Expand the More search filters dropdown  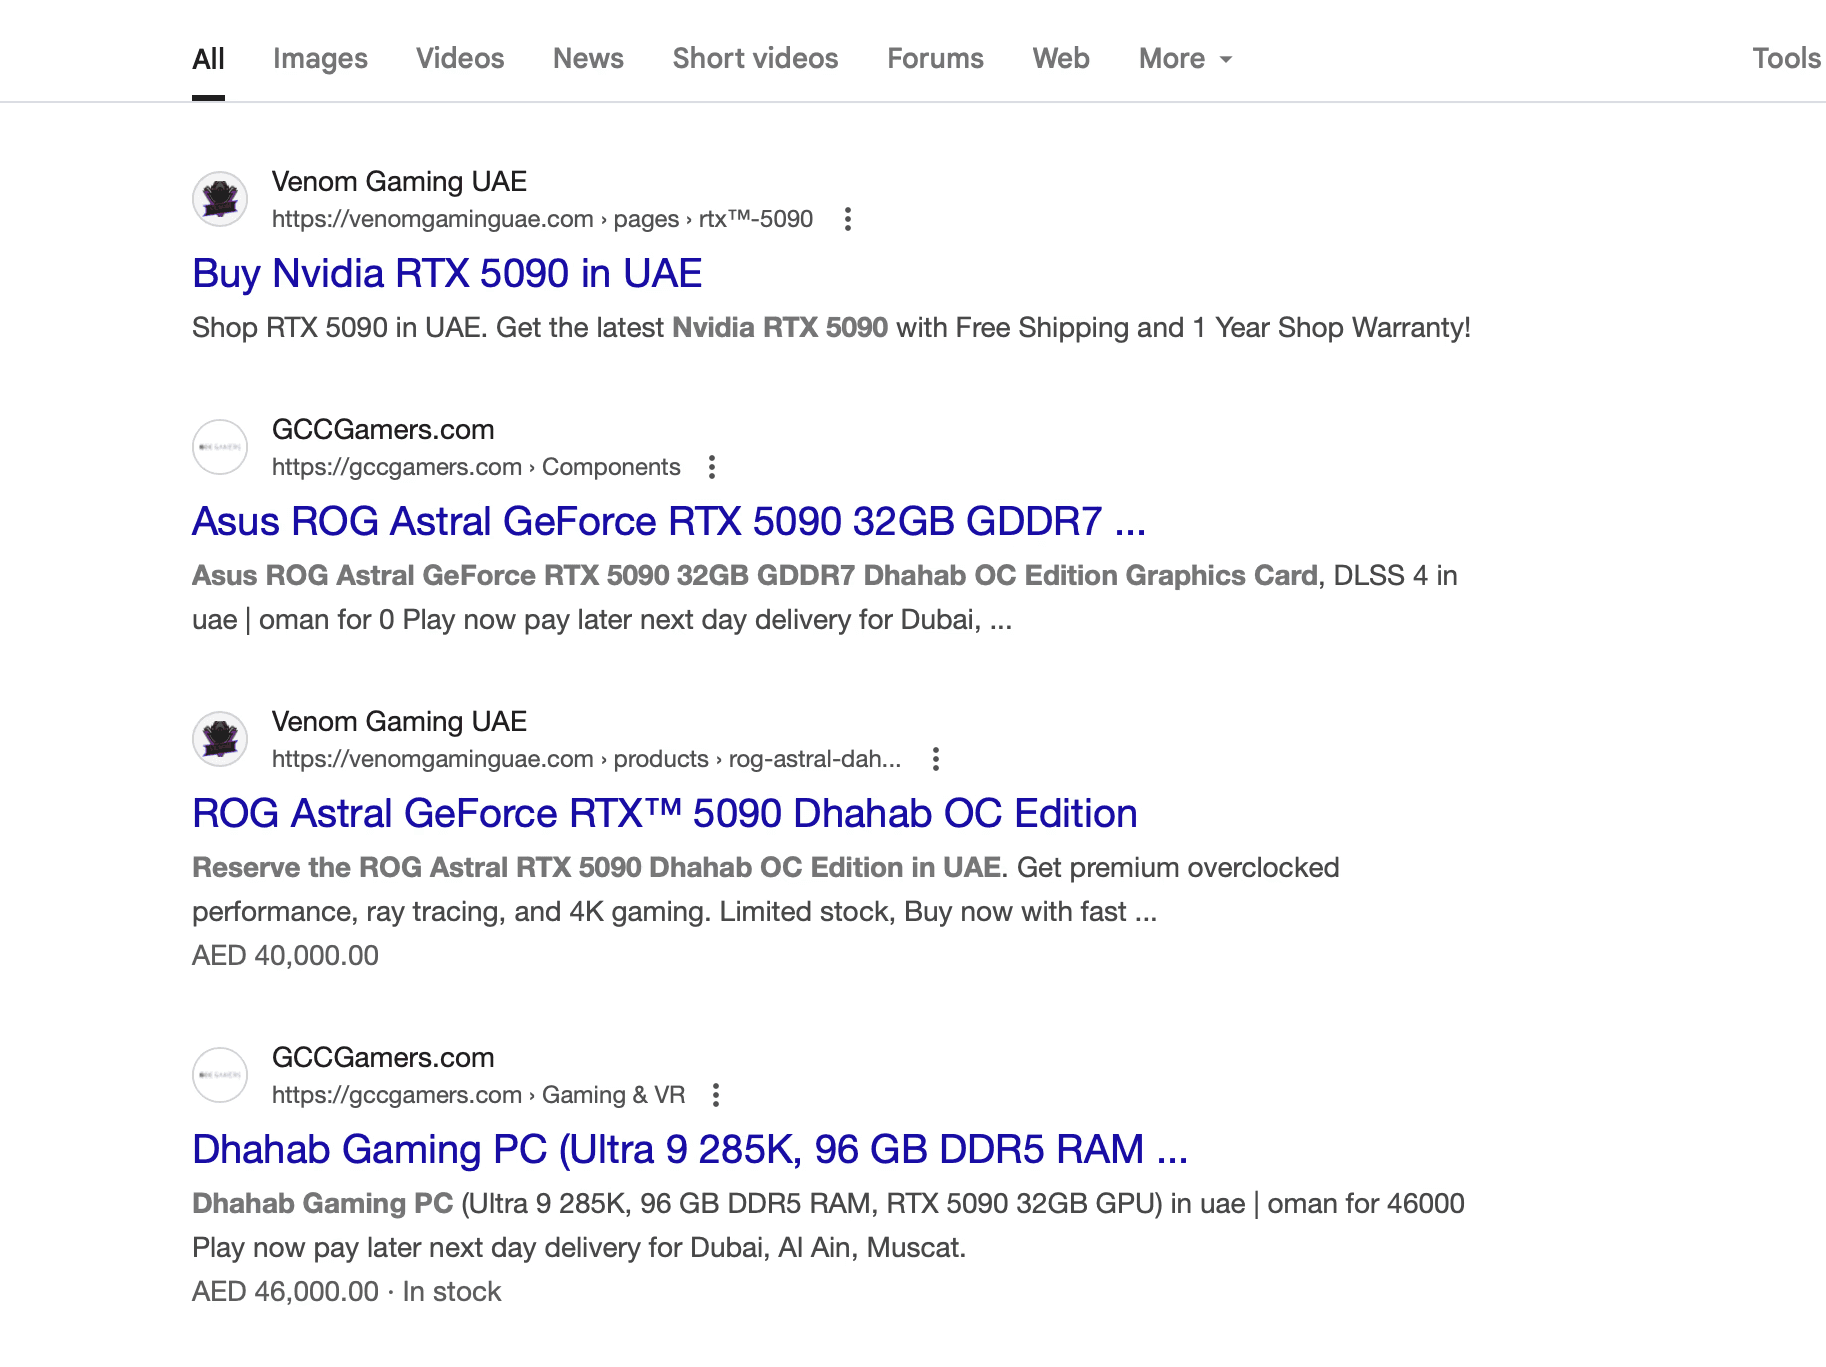click(x=1186, y=58)
